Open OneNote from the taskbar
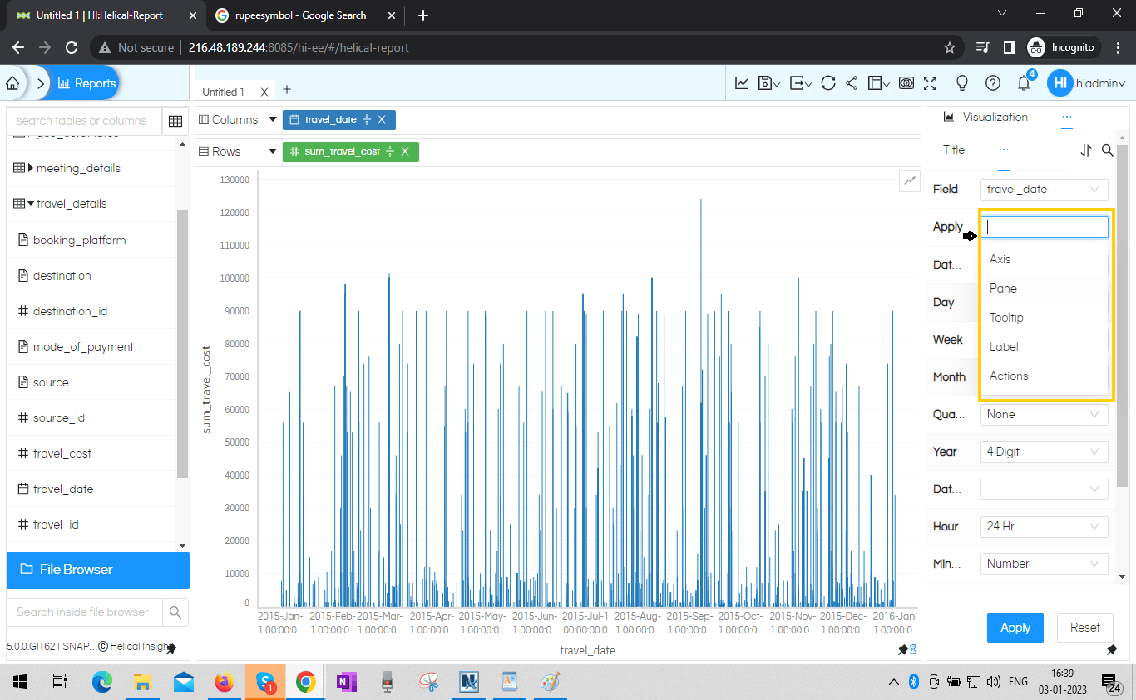 346,682
